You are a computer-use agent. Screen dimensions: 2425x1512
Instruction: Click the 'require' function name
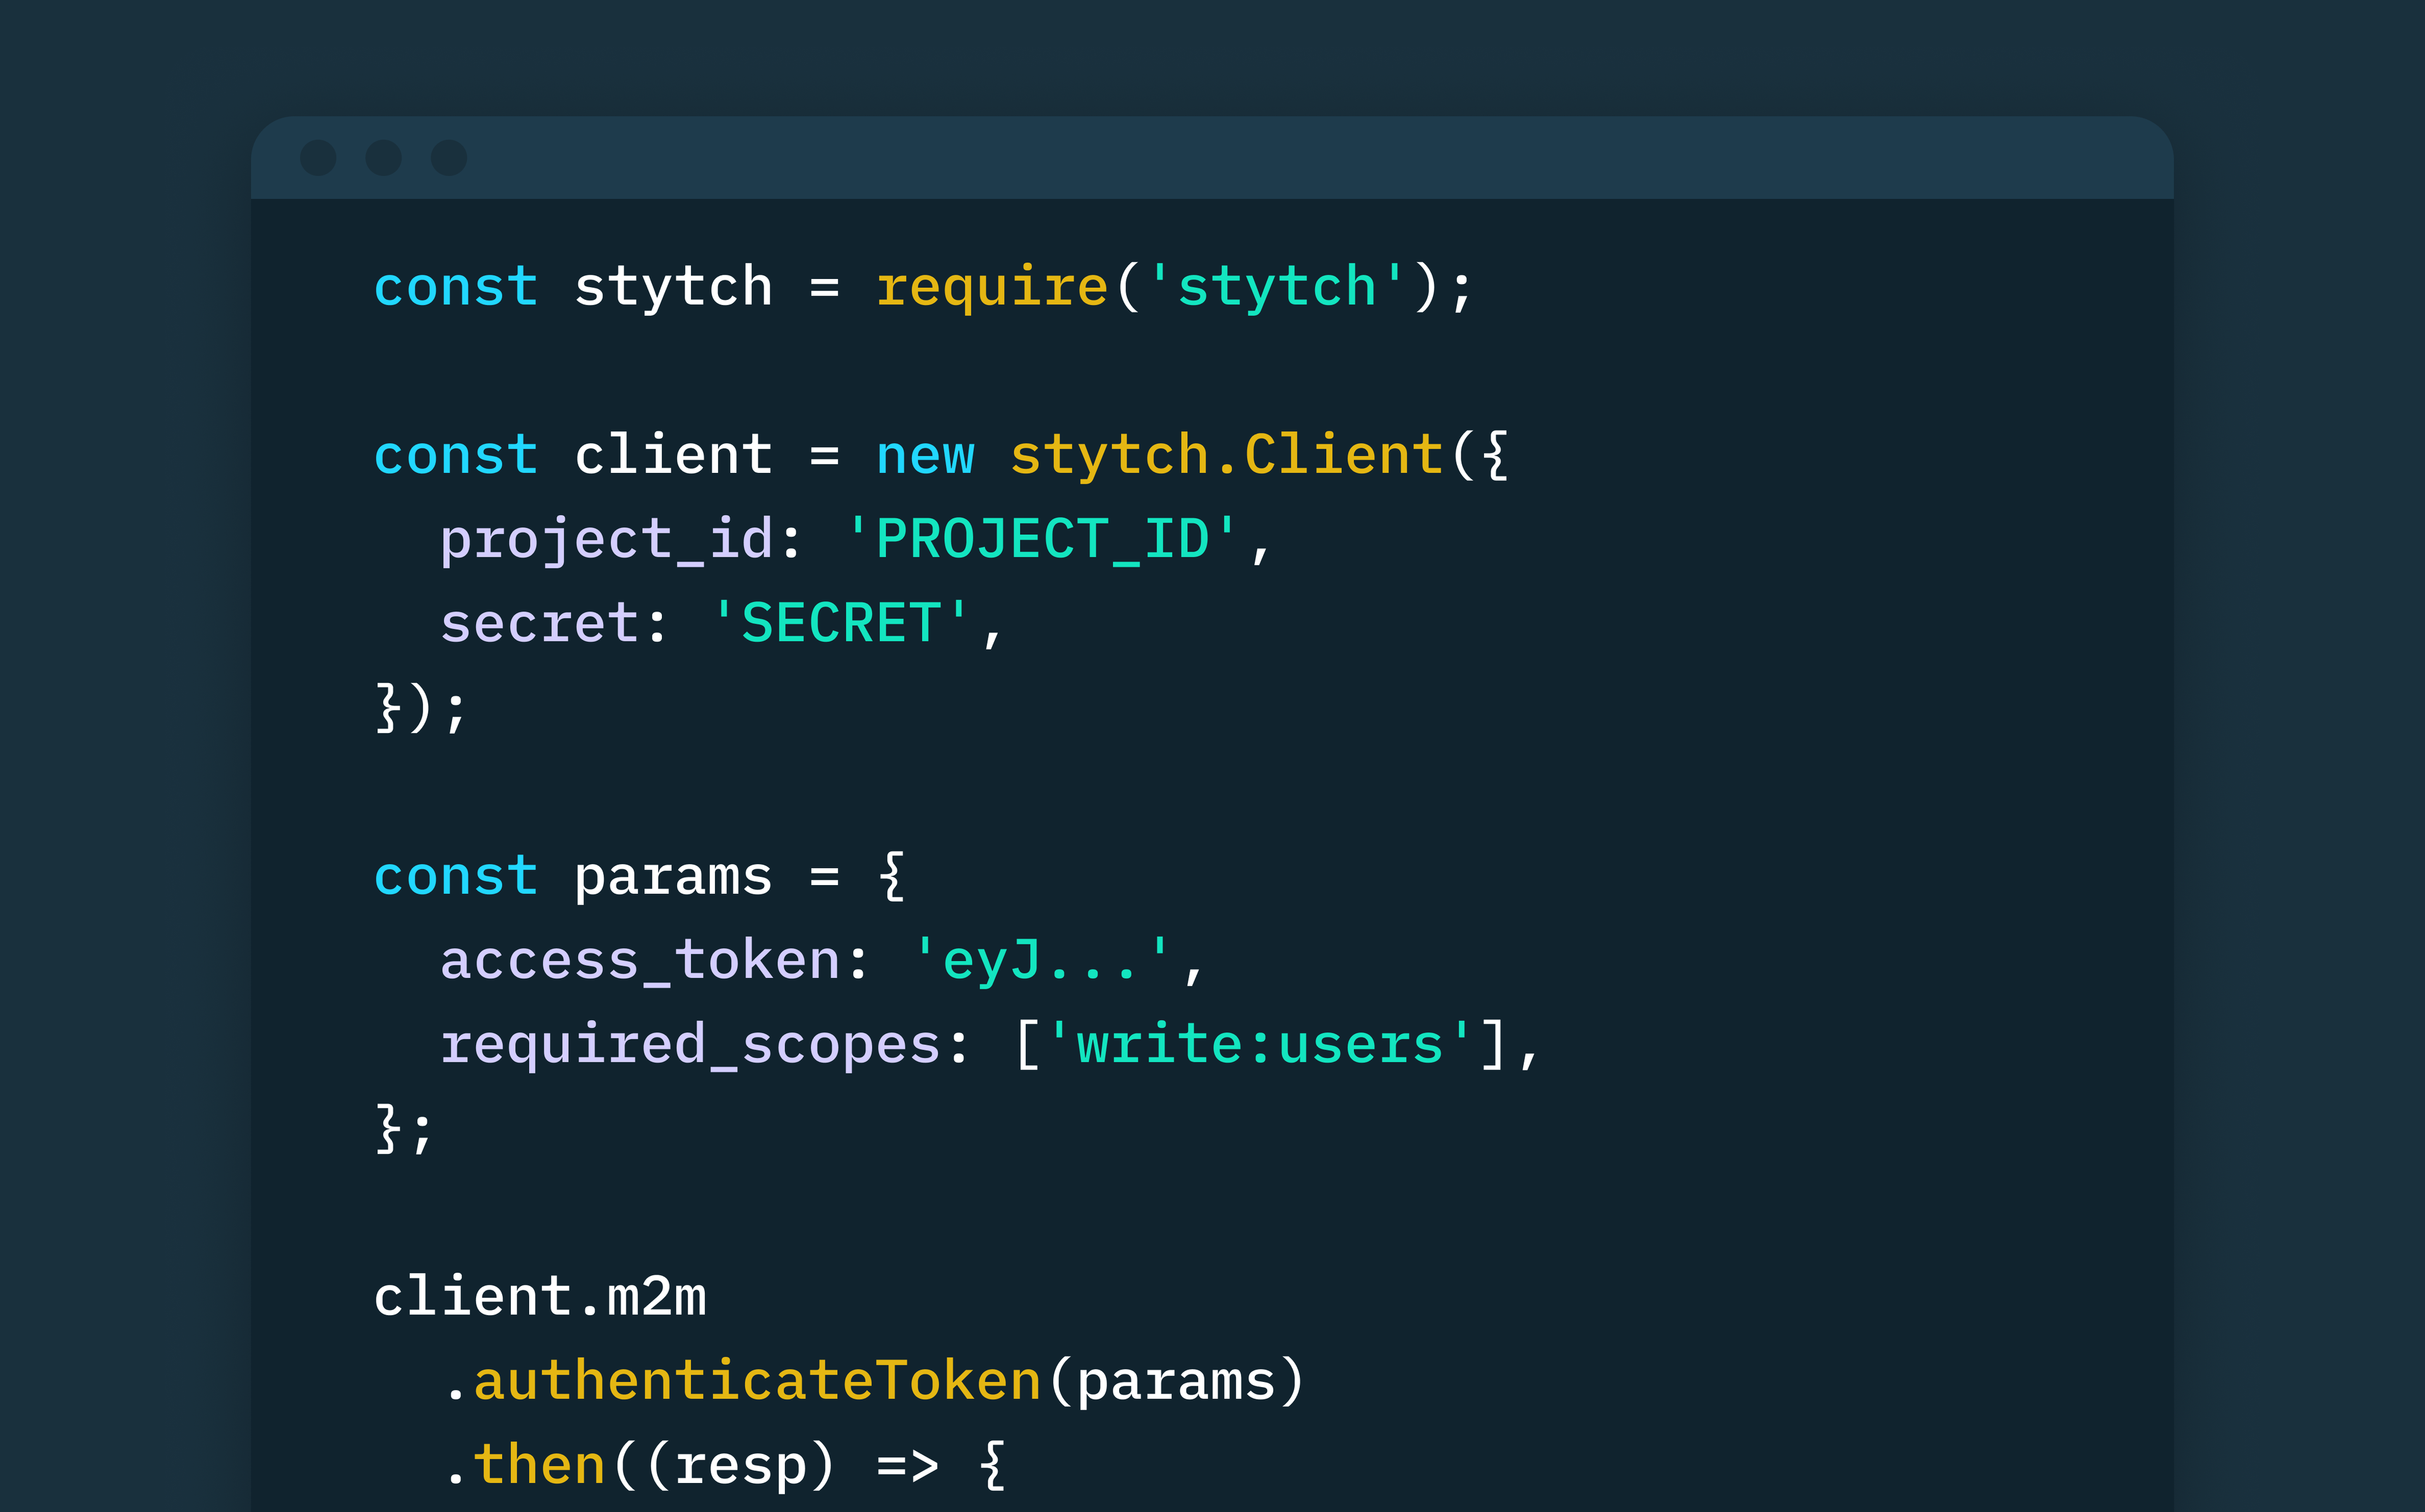[x=991, y=288]
